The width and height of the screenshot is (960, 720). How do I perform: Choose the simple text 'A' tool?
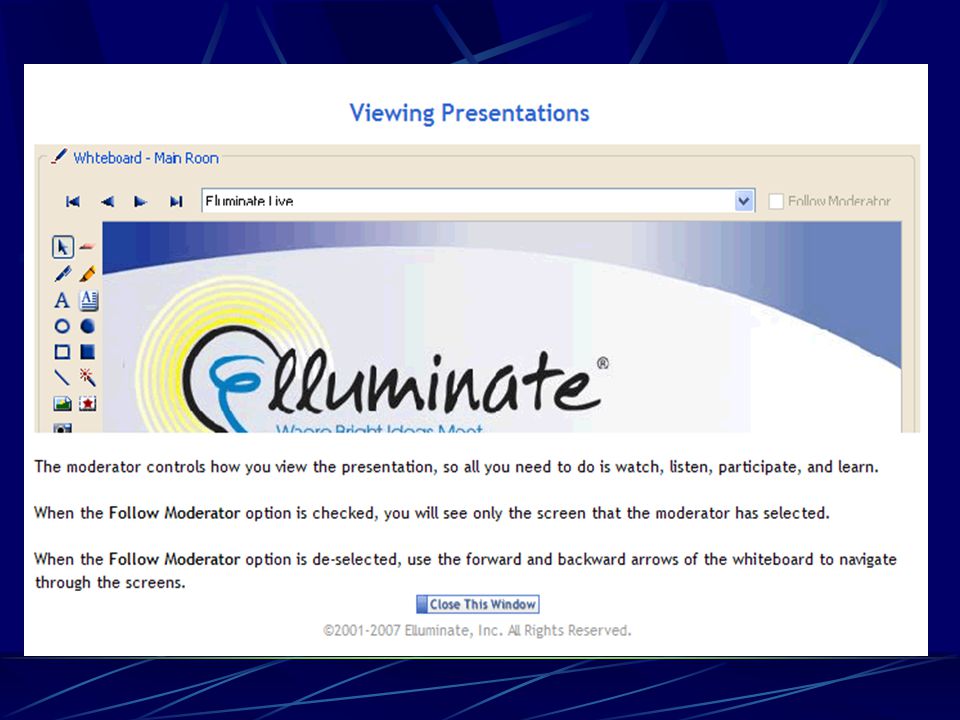(62, 300)
